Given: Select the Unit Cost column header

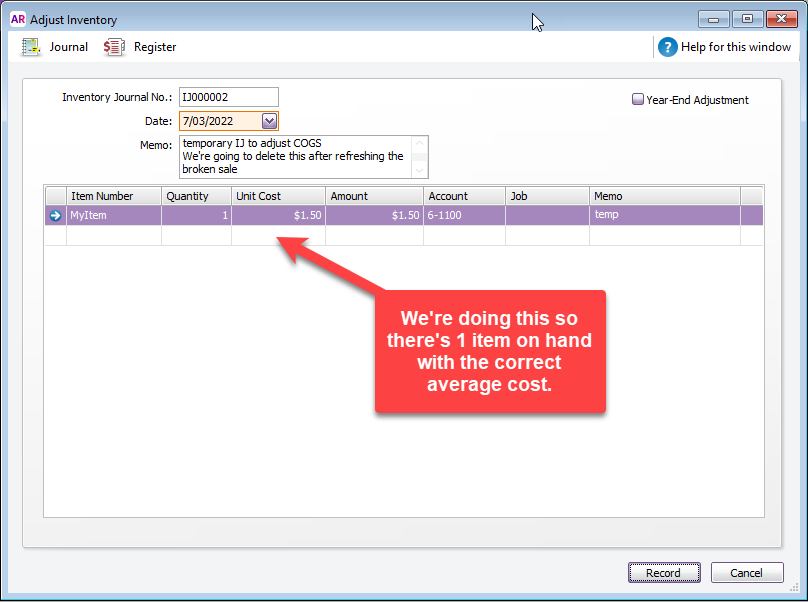Looking at the screenshot, I should 278,196.
